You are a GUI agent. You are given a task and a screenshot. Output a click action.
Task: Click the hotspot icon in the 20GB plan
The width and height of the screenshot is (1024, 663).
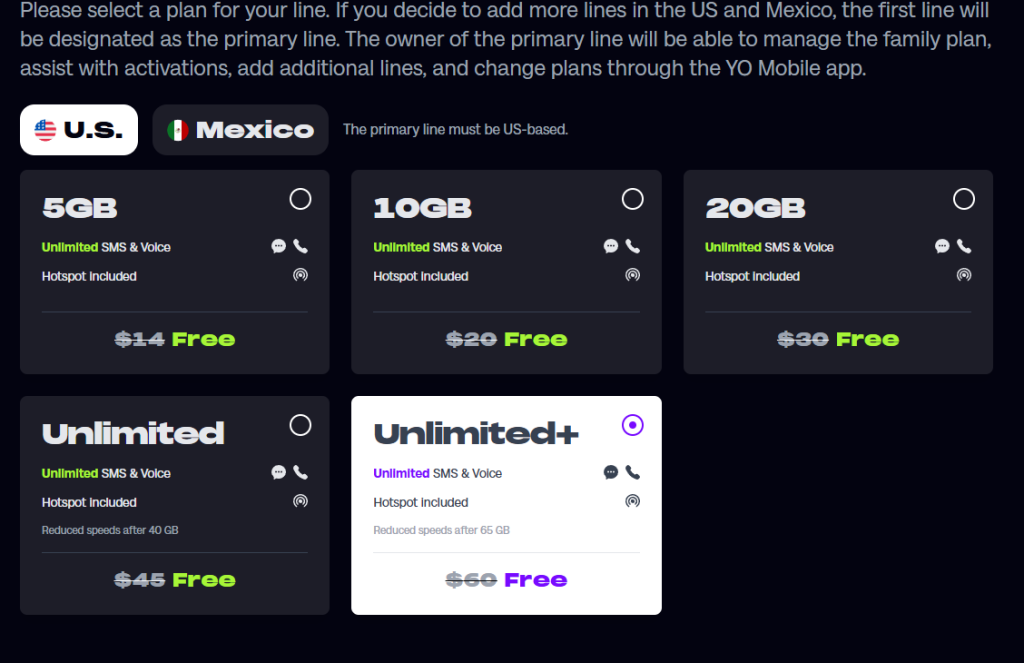[964, 275]
